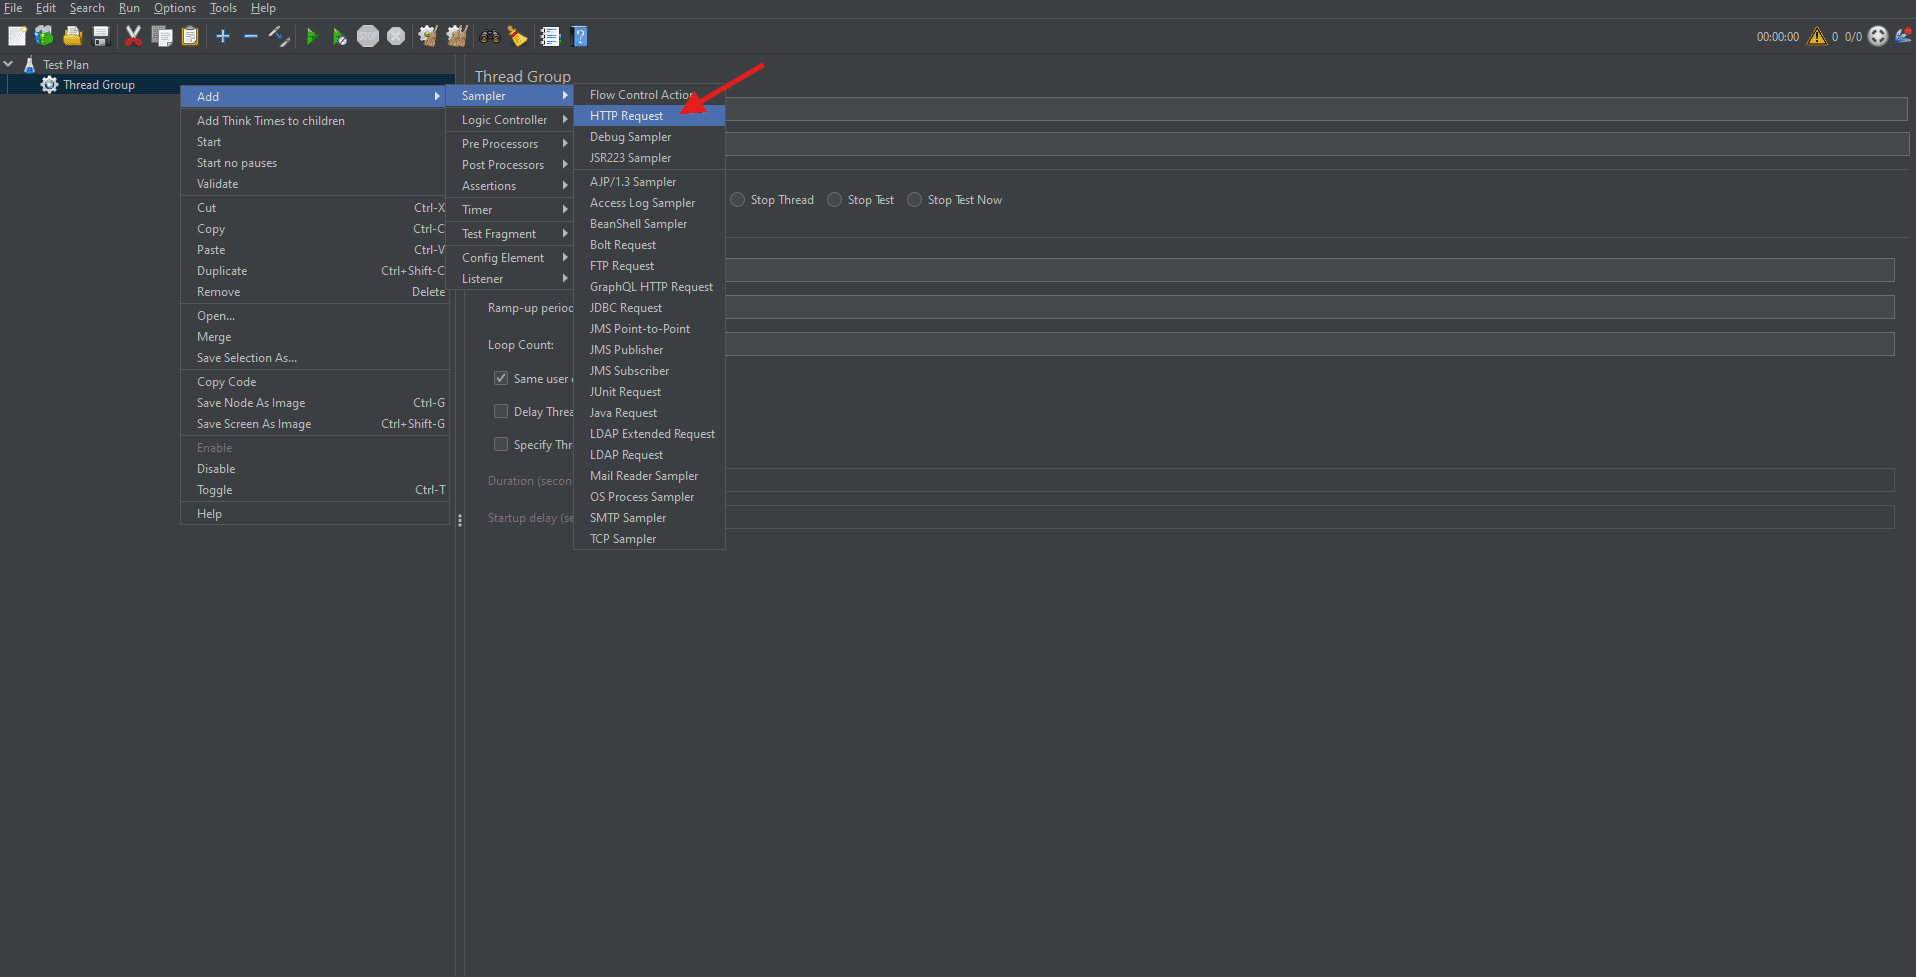Viewport: 1916px width, 977px height.
Task: Open the Search binoculars icon
Action: coord(489,36)
